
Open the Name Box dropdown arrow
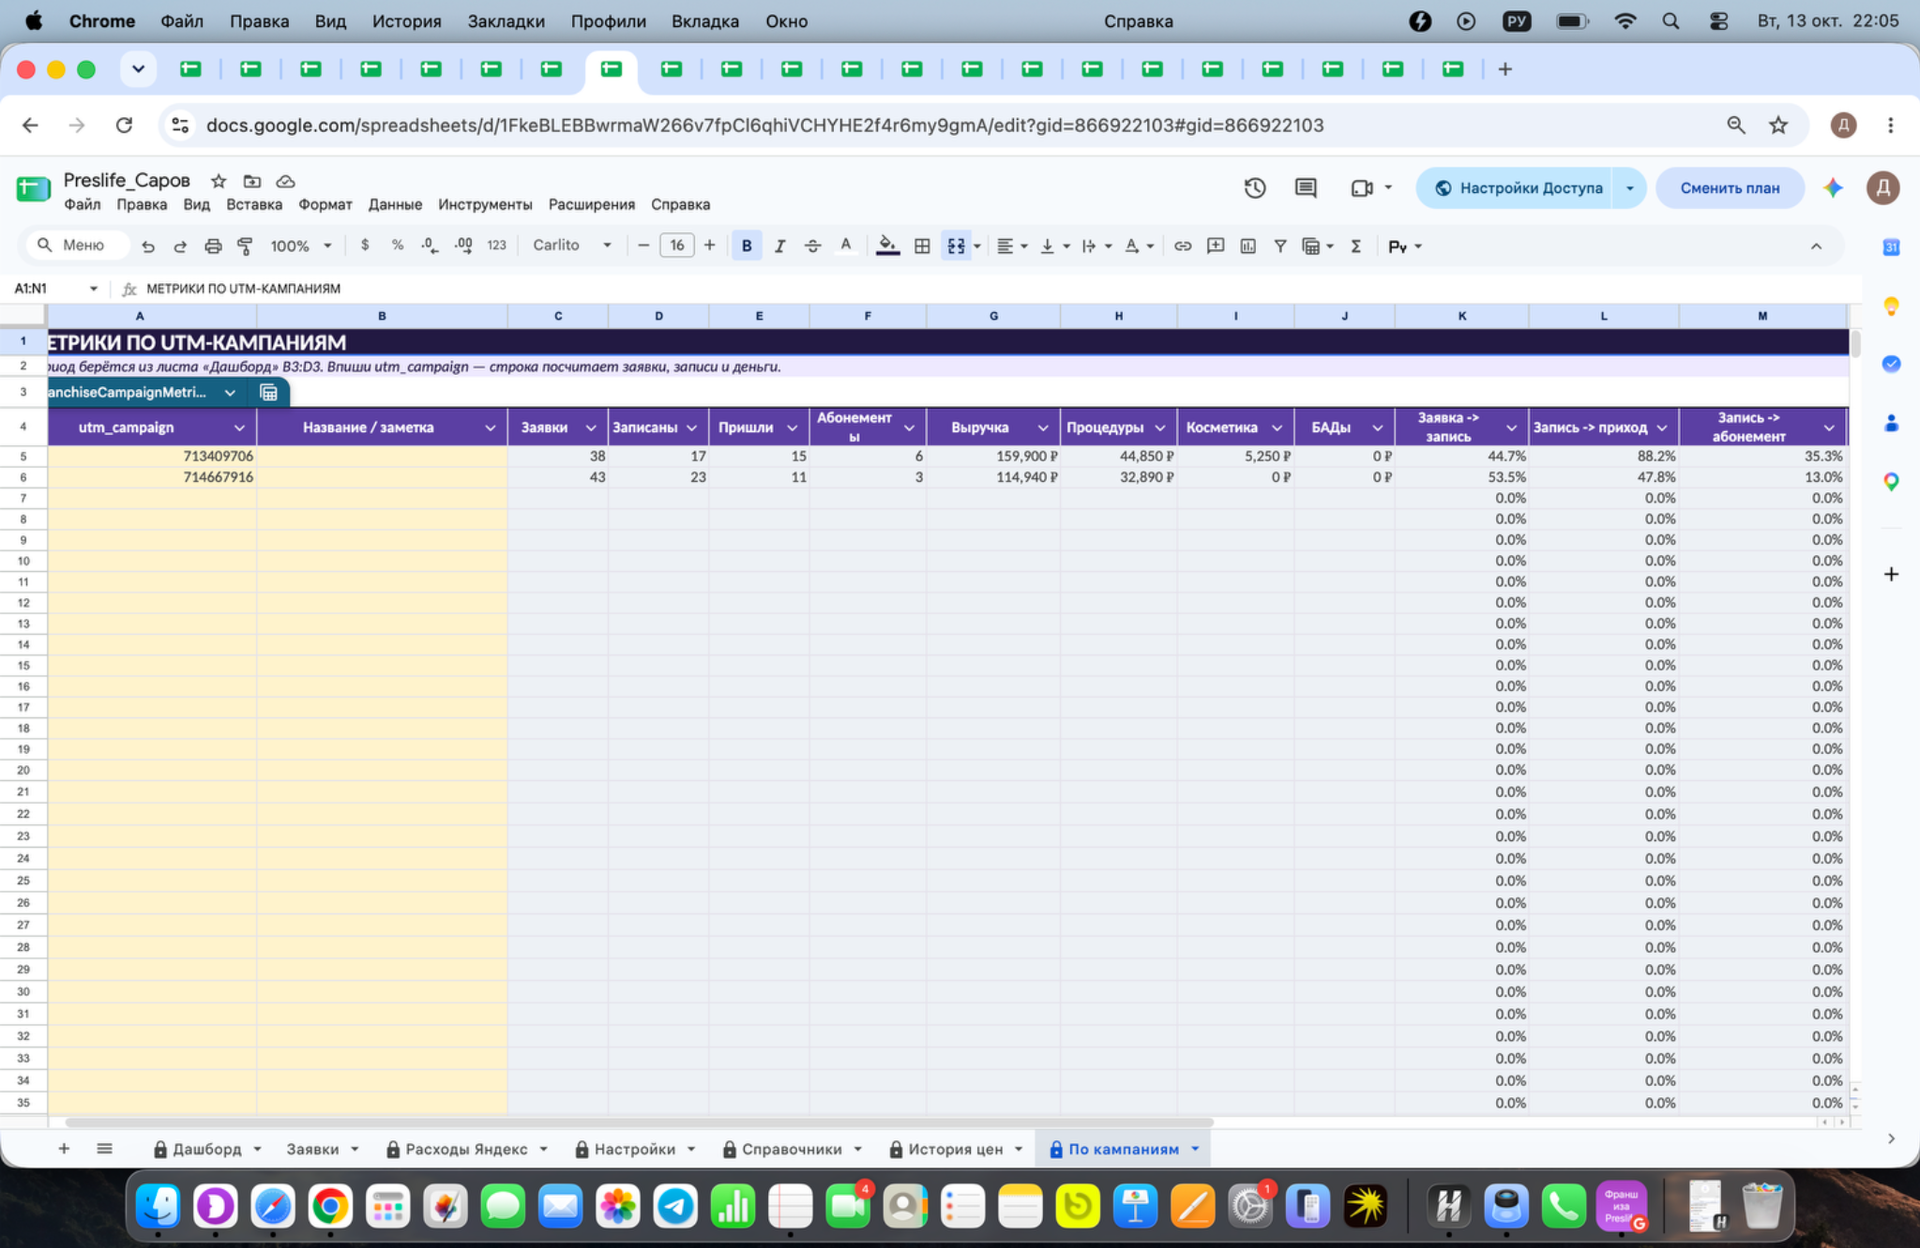(x=93, y=289)
